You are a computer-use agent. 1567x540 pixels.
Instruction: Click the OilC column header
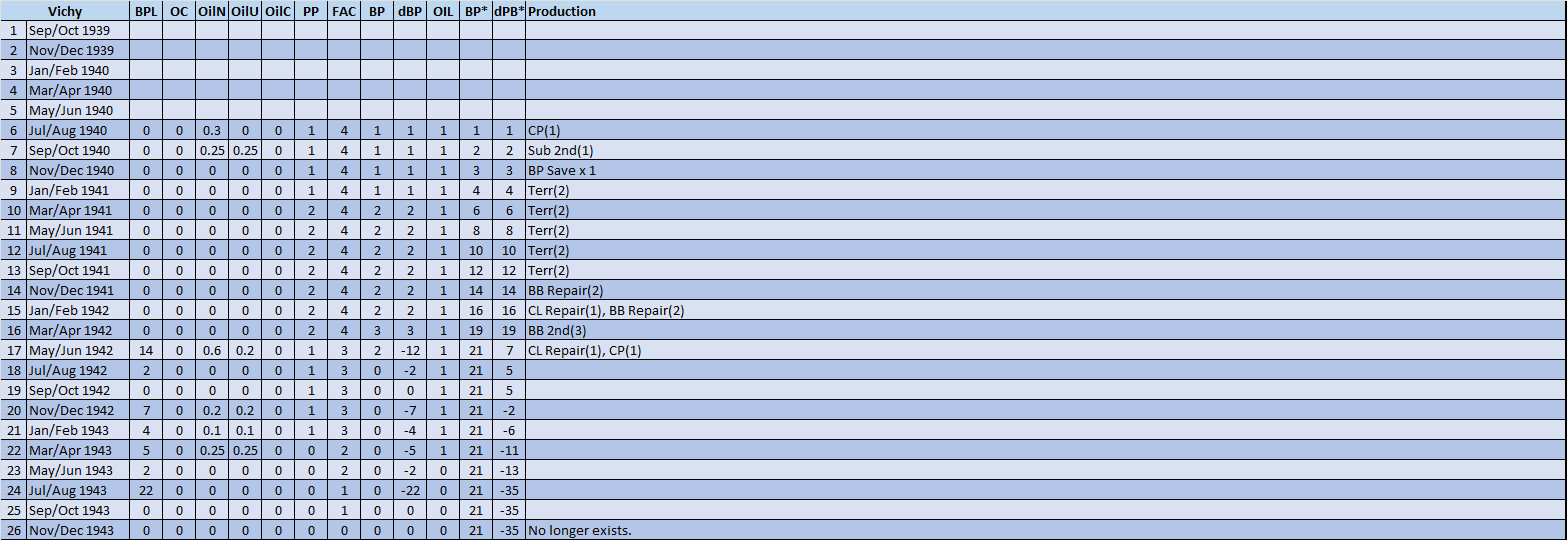278,11
